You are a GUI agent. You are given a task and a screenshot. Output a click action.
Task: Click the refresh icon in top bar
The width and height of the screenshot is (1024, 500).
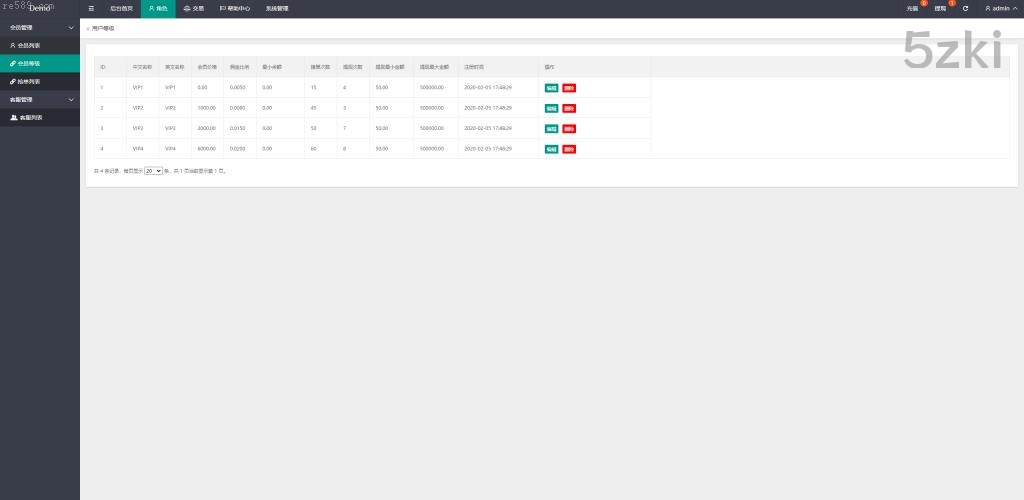[x=965, y=8]
